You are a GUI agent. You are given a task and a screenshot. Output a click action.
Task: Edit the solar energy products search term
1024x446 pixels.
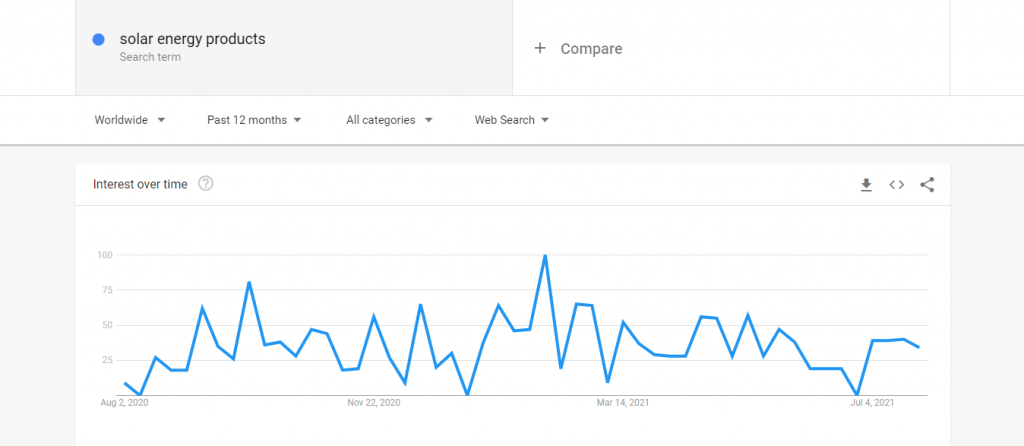tap(193, 39)
